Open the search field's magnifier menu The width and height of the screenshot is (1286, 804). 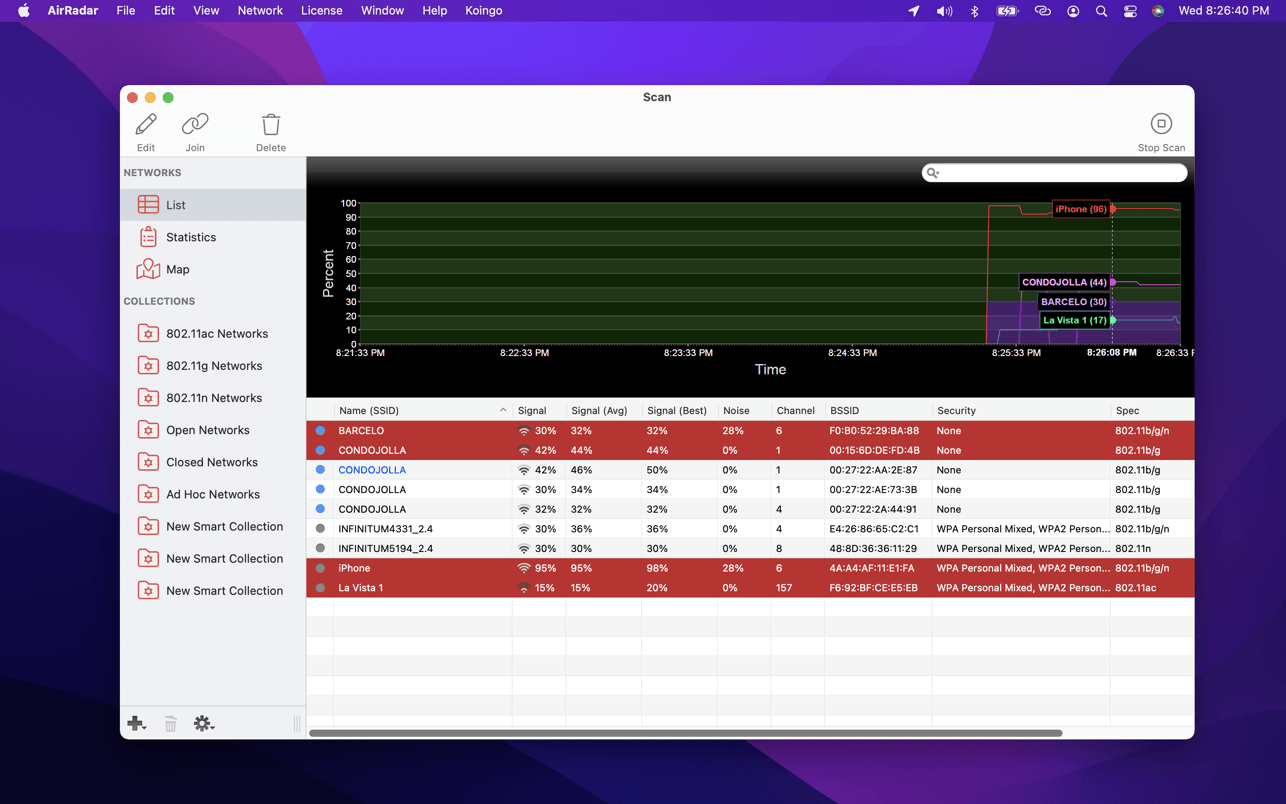pyautogui.click(x=932, y=172)
